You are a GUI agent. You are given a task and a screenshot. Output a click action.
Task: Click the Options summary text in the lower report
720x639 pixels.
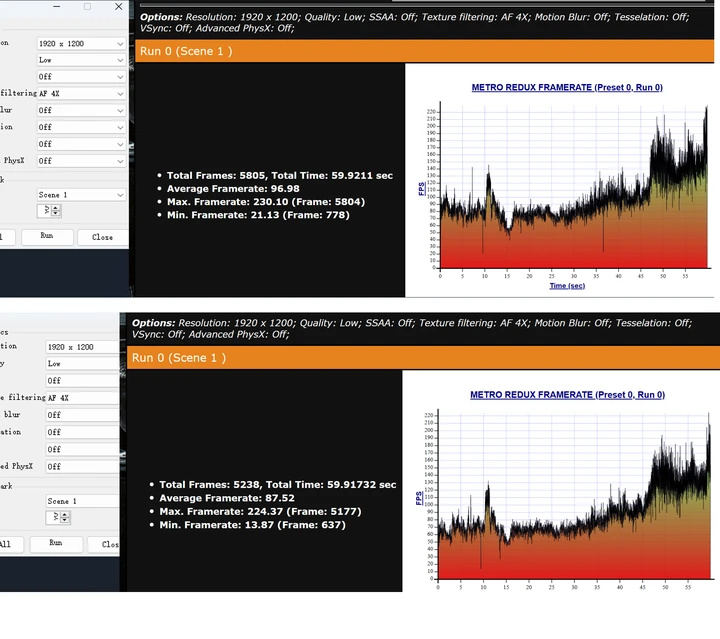point(411,329)
